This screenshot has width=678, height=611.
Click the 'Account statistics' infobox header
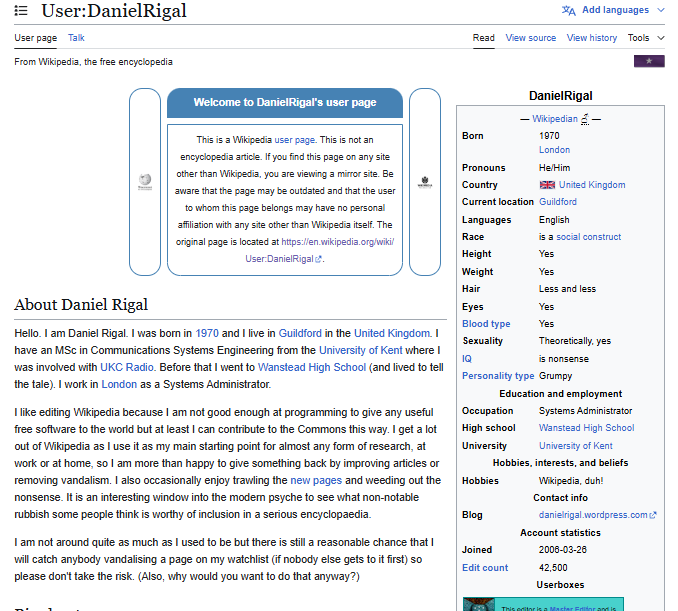click(560, 533)
